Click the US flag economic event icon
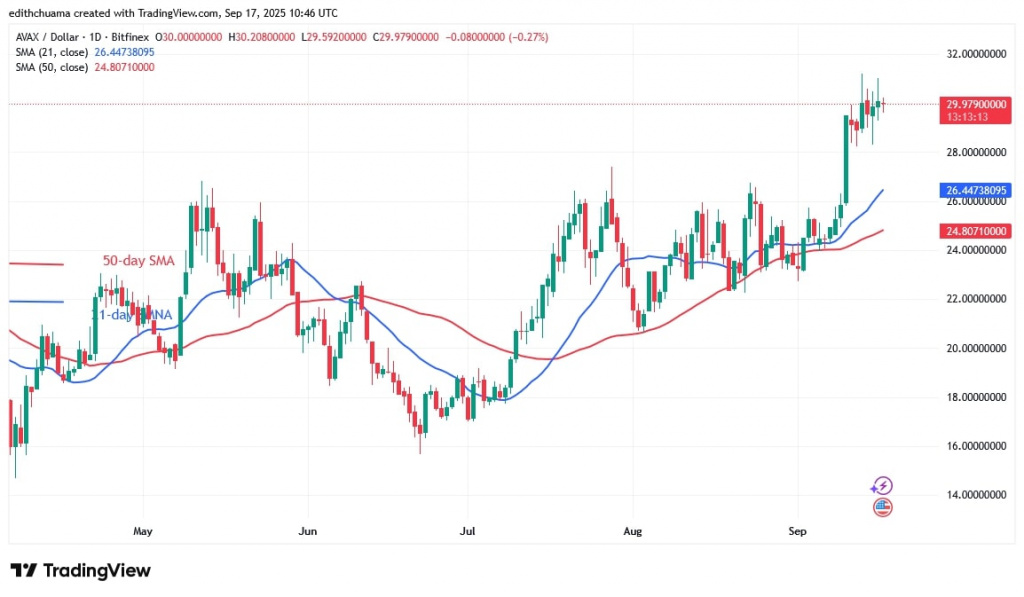This screenshot has height=597, width=1024. (882, 507)
